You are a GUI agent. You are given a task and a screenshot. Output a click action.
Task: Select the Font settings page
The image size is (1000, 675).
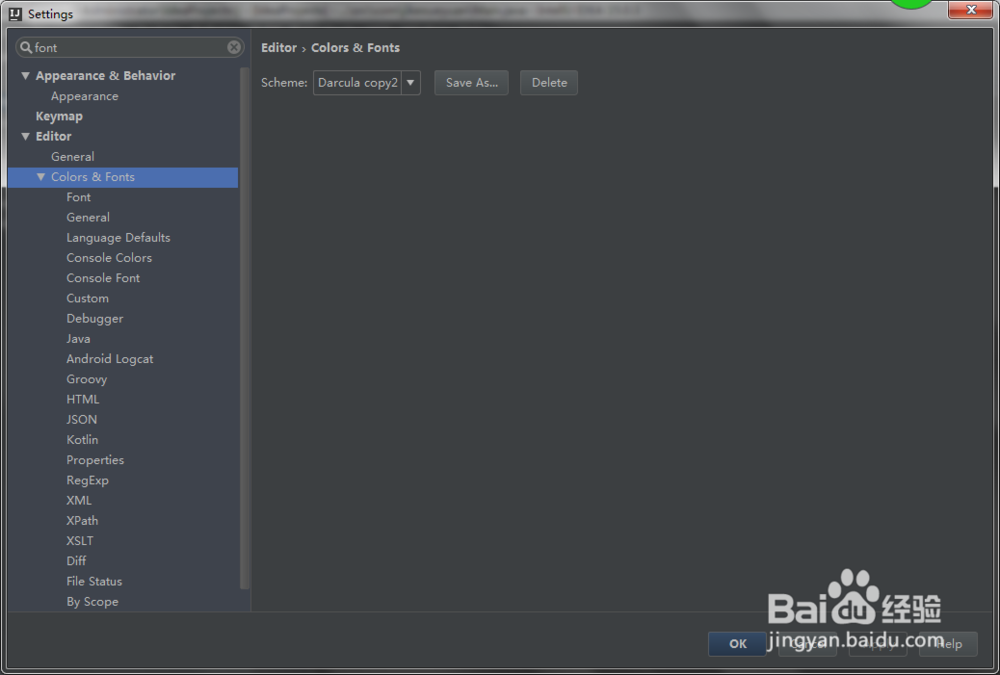78,197
